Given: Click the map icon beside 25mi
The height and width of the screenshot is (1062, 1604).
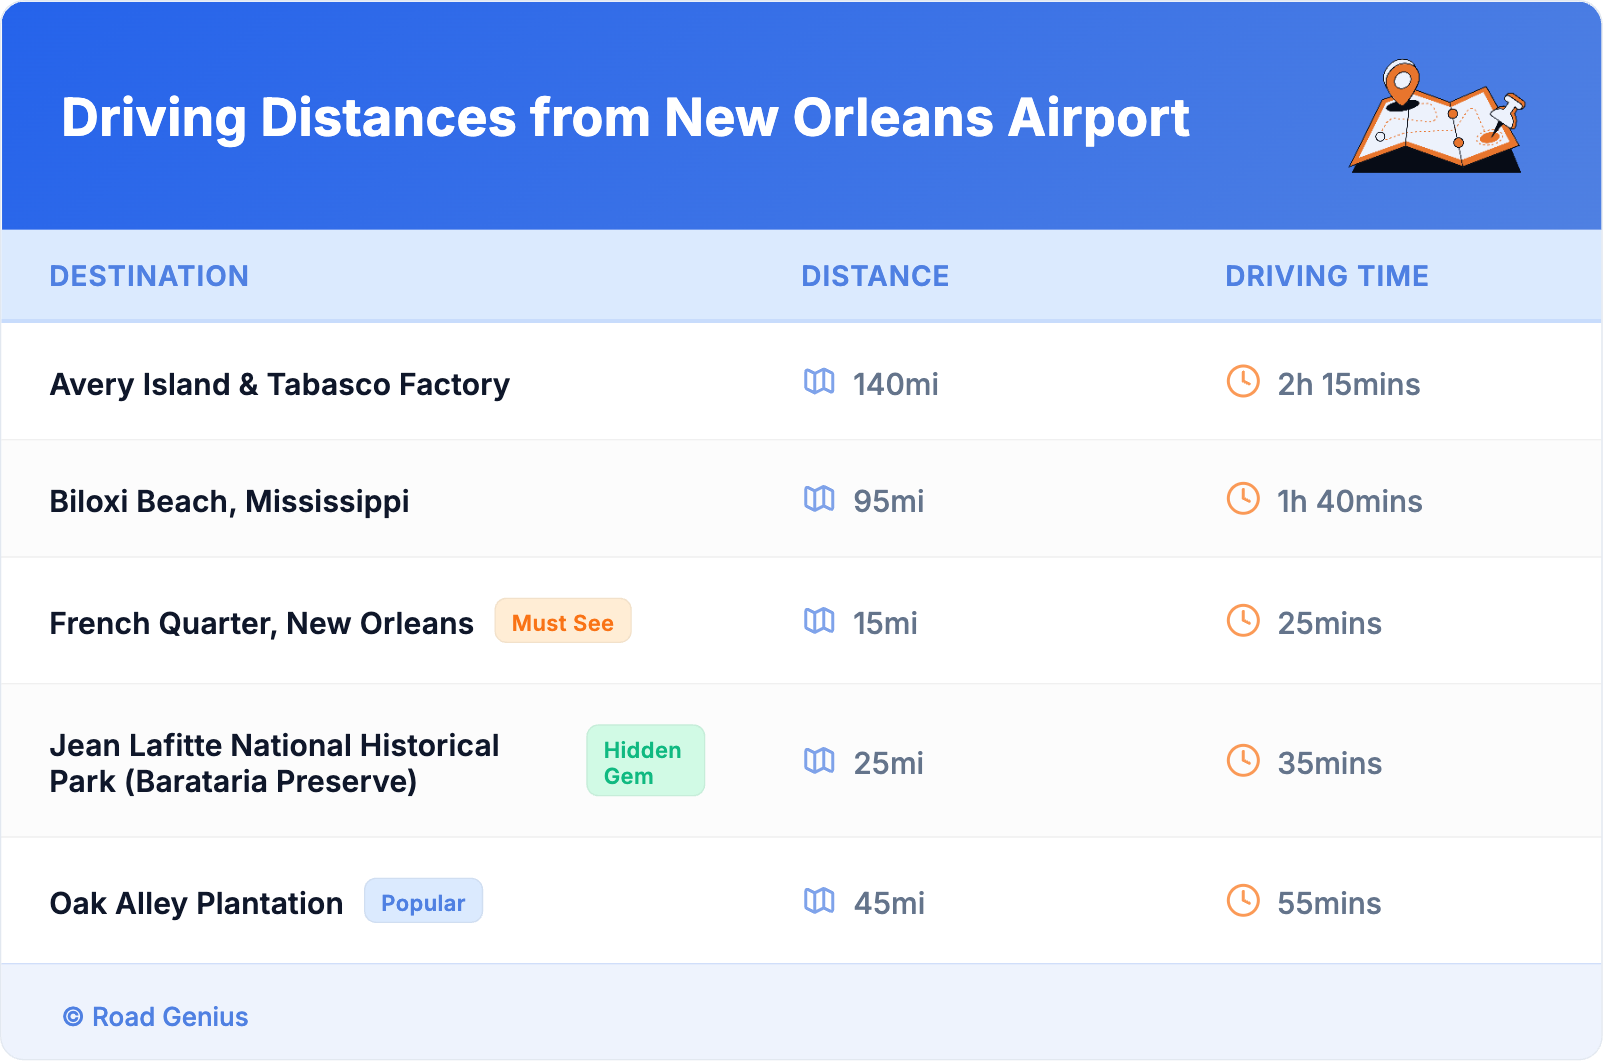Looking at the screenshot, I should pyautogui.click(x=819, y=761).
